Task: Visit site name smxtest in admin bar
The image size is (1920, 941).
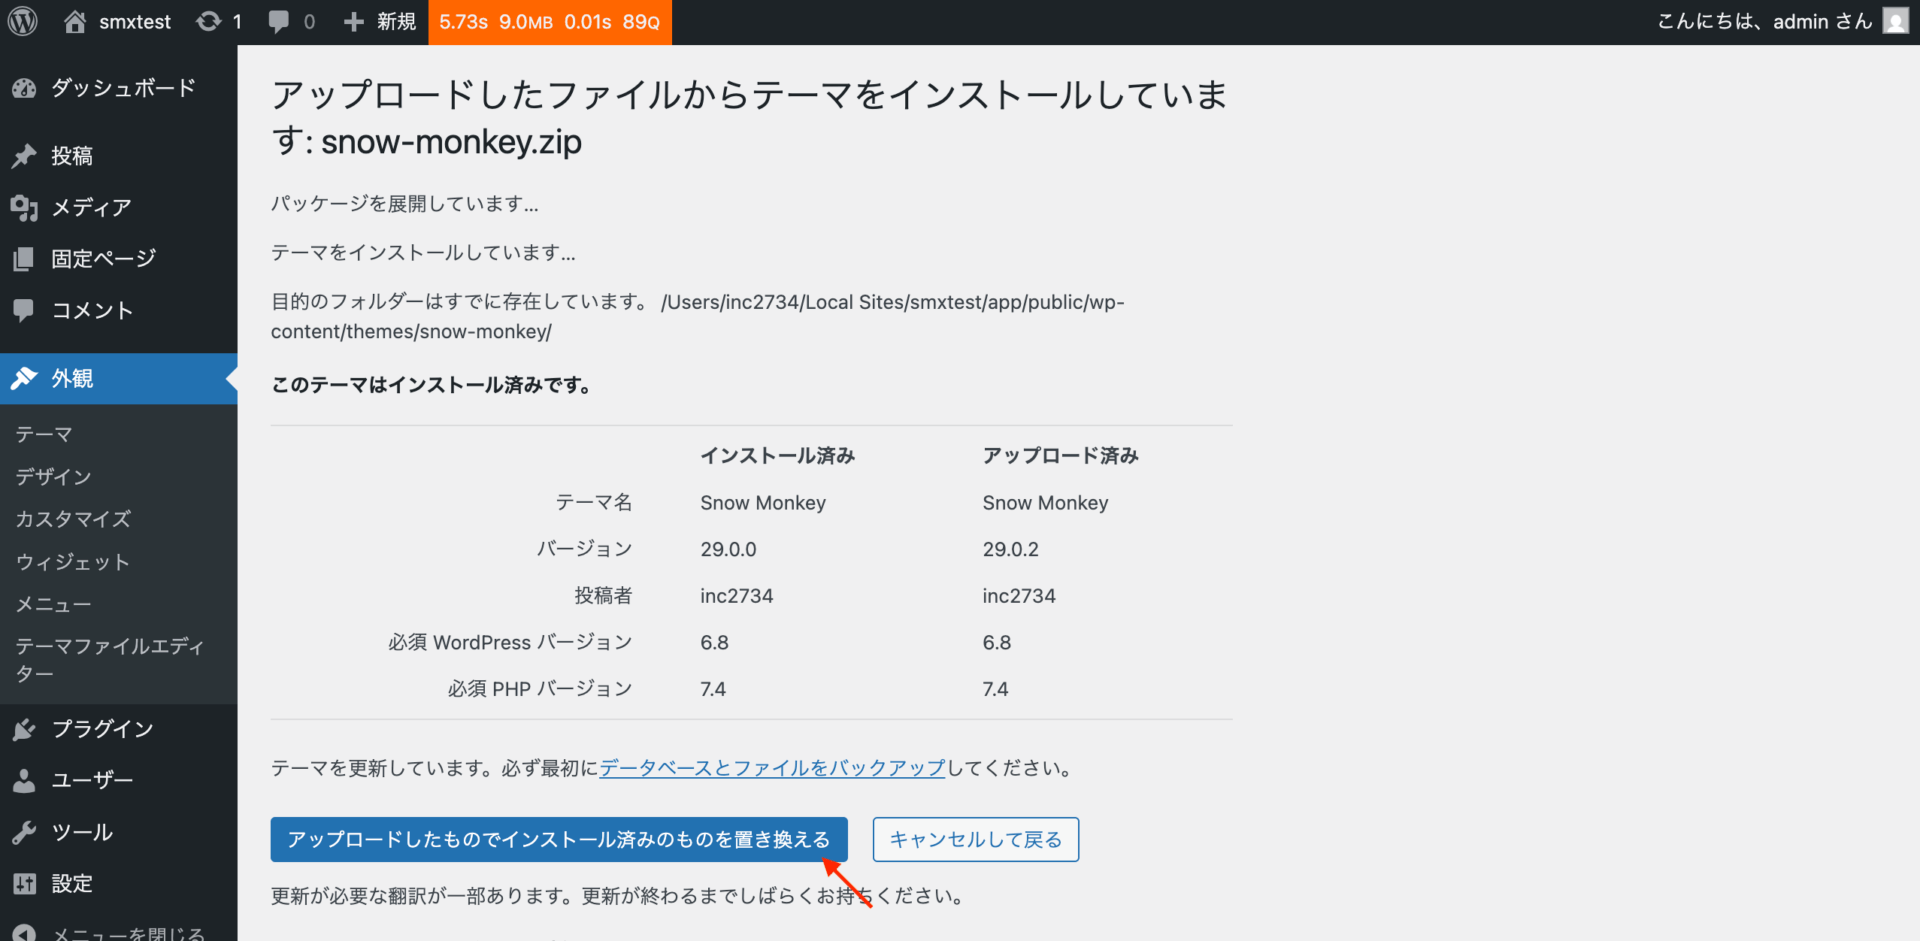Action: click(135, 22)
